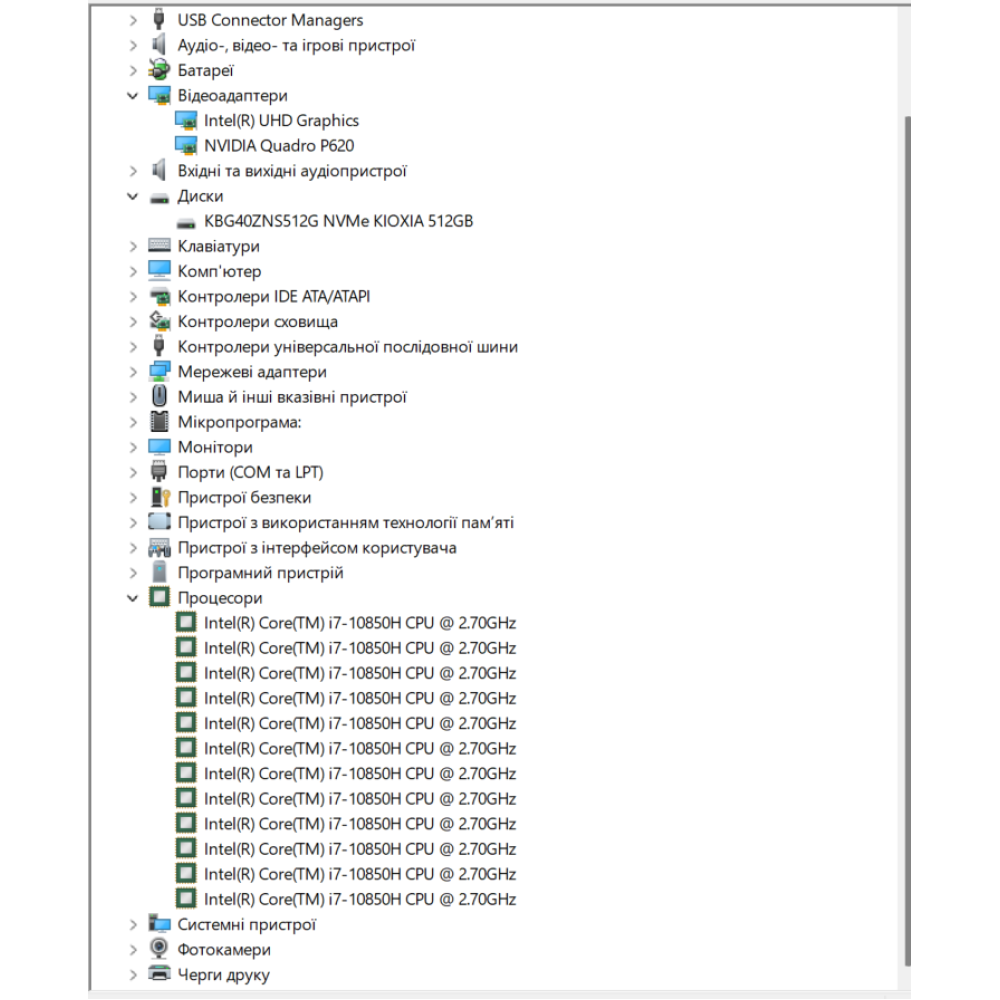Click the Контролери IDE ATA/ATAPI icon

point(159,297)
